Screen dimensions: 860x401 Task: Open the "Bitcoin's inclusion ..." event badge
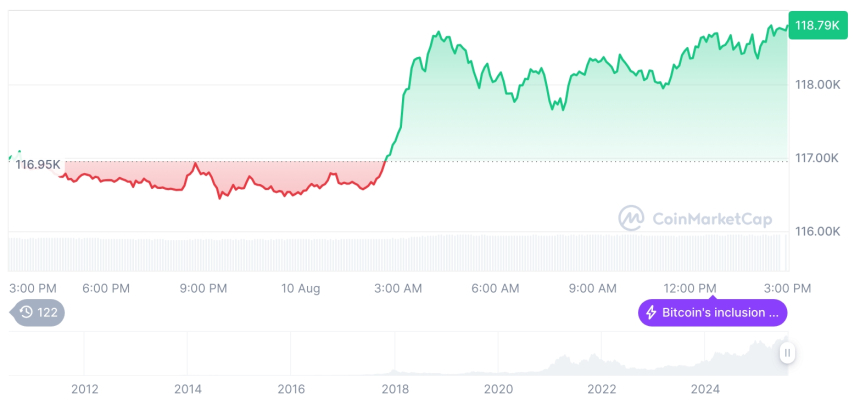click(712, 312)
